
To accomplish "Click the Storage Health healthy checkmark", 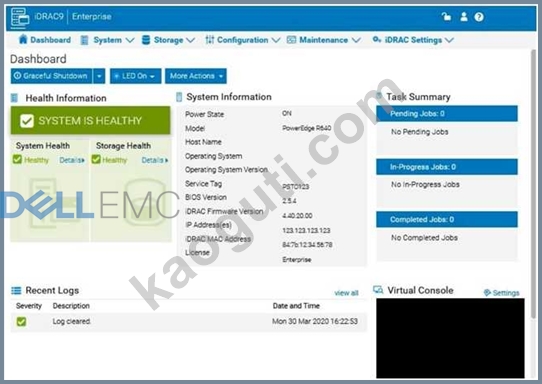I will (x=96, y=159).
